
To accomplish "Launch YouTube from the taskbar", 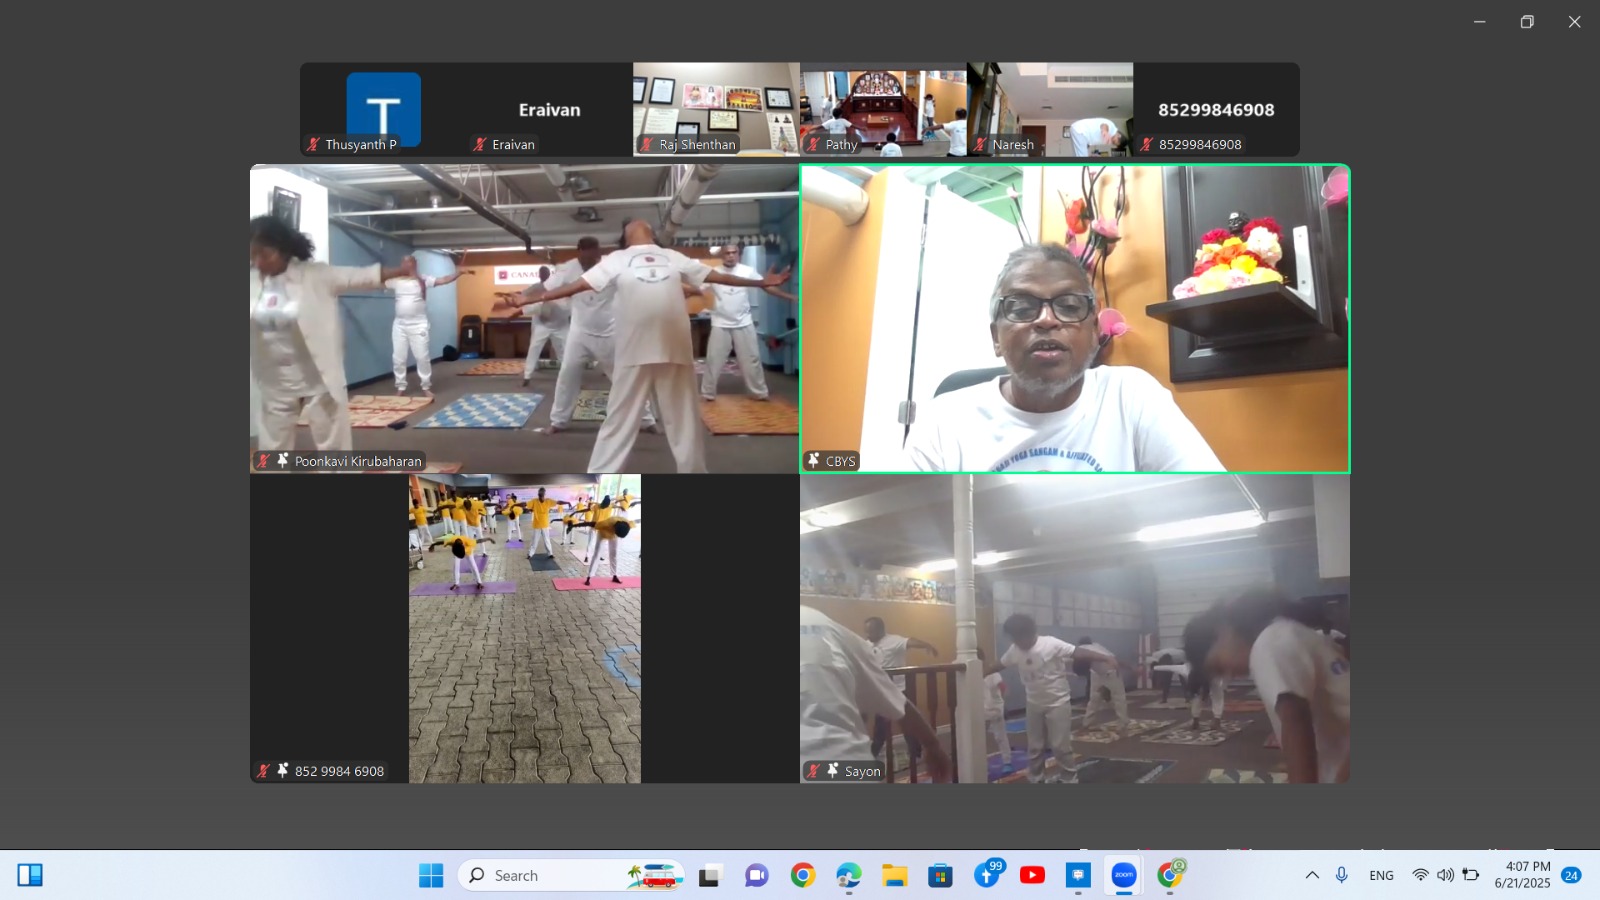I will [x=1032, y=875].
